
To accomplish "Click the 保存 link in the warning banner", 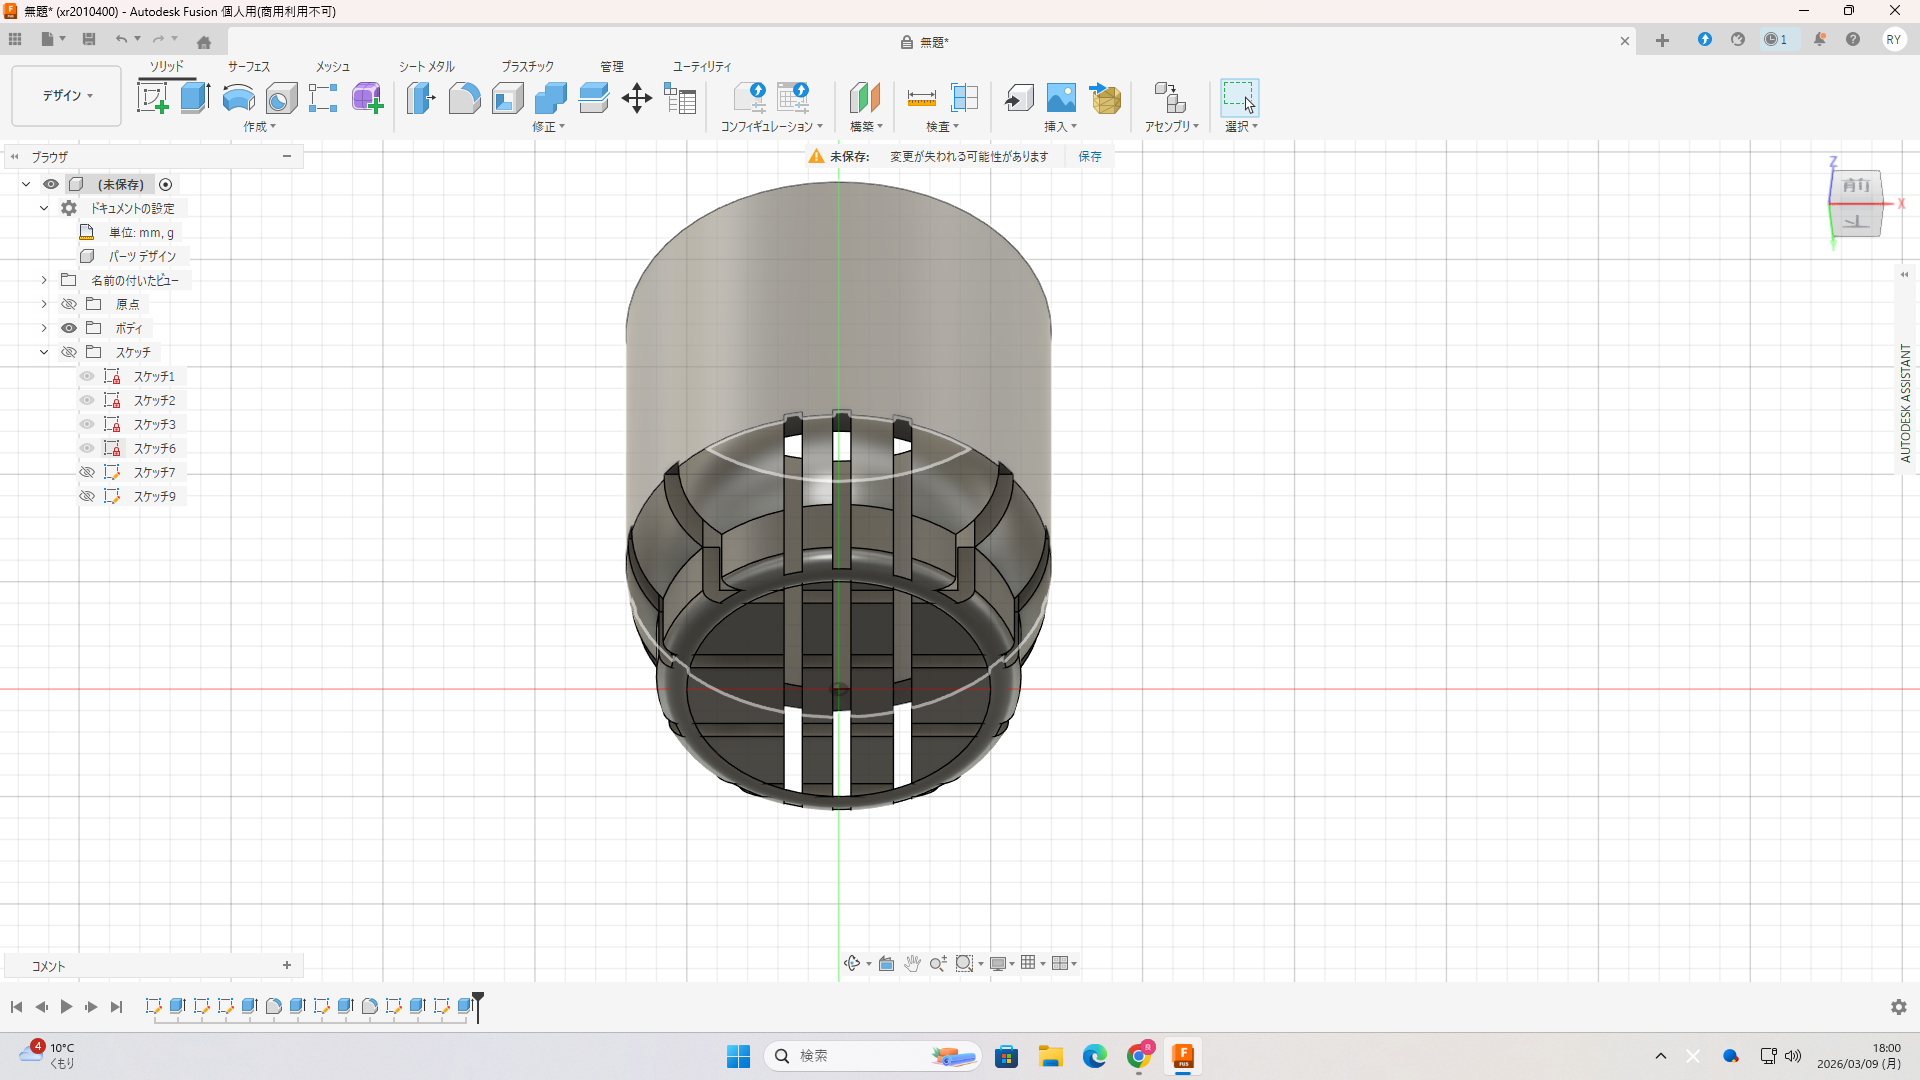I will pos(1089,157).
